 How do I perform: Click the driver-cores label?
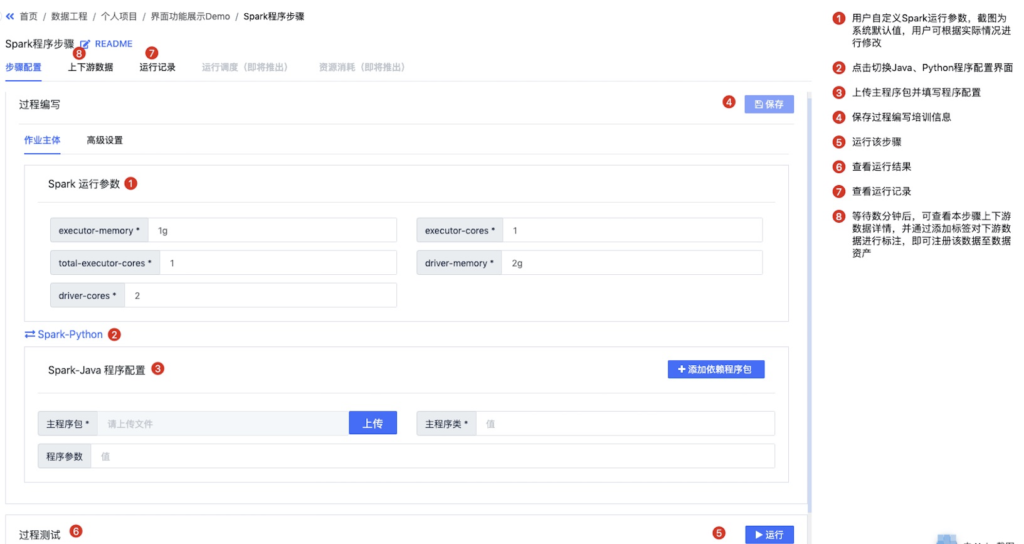88,296
